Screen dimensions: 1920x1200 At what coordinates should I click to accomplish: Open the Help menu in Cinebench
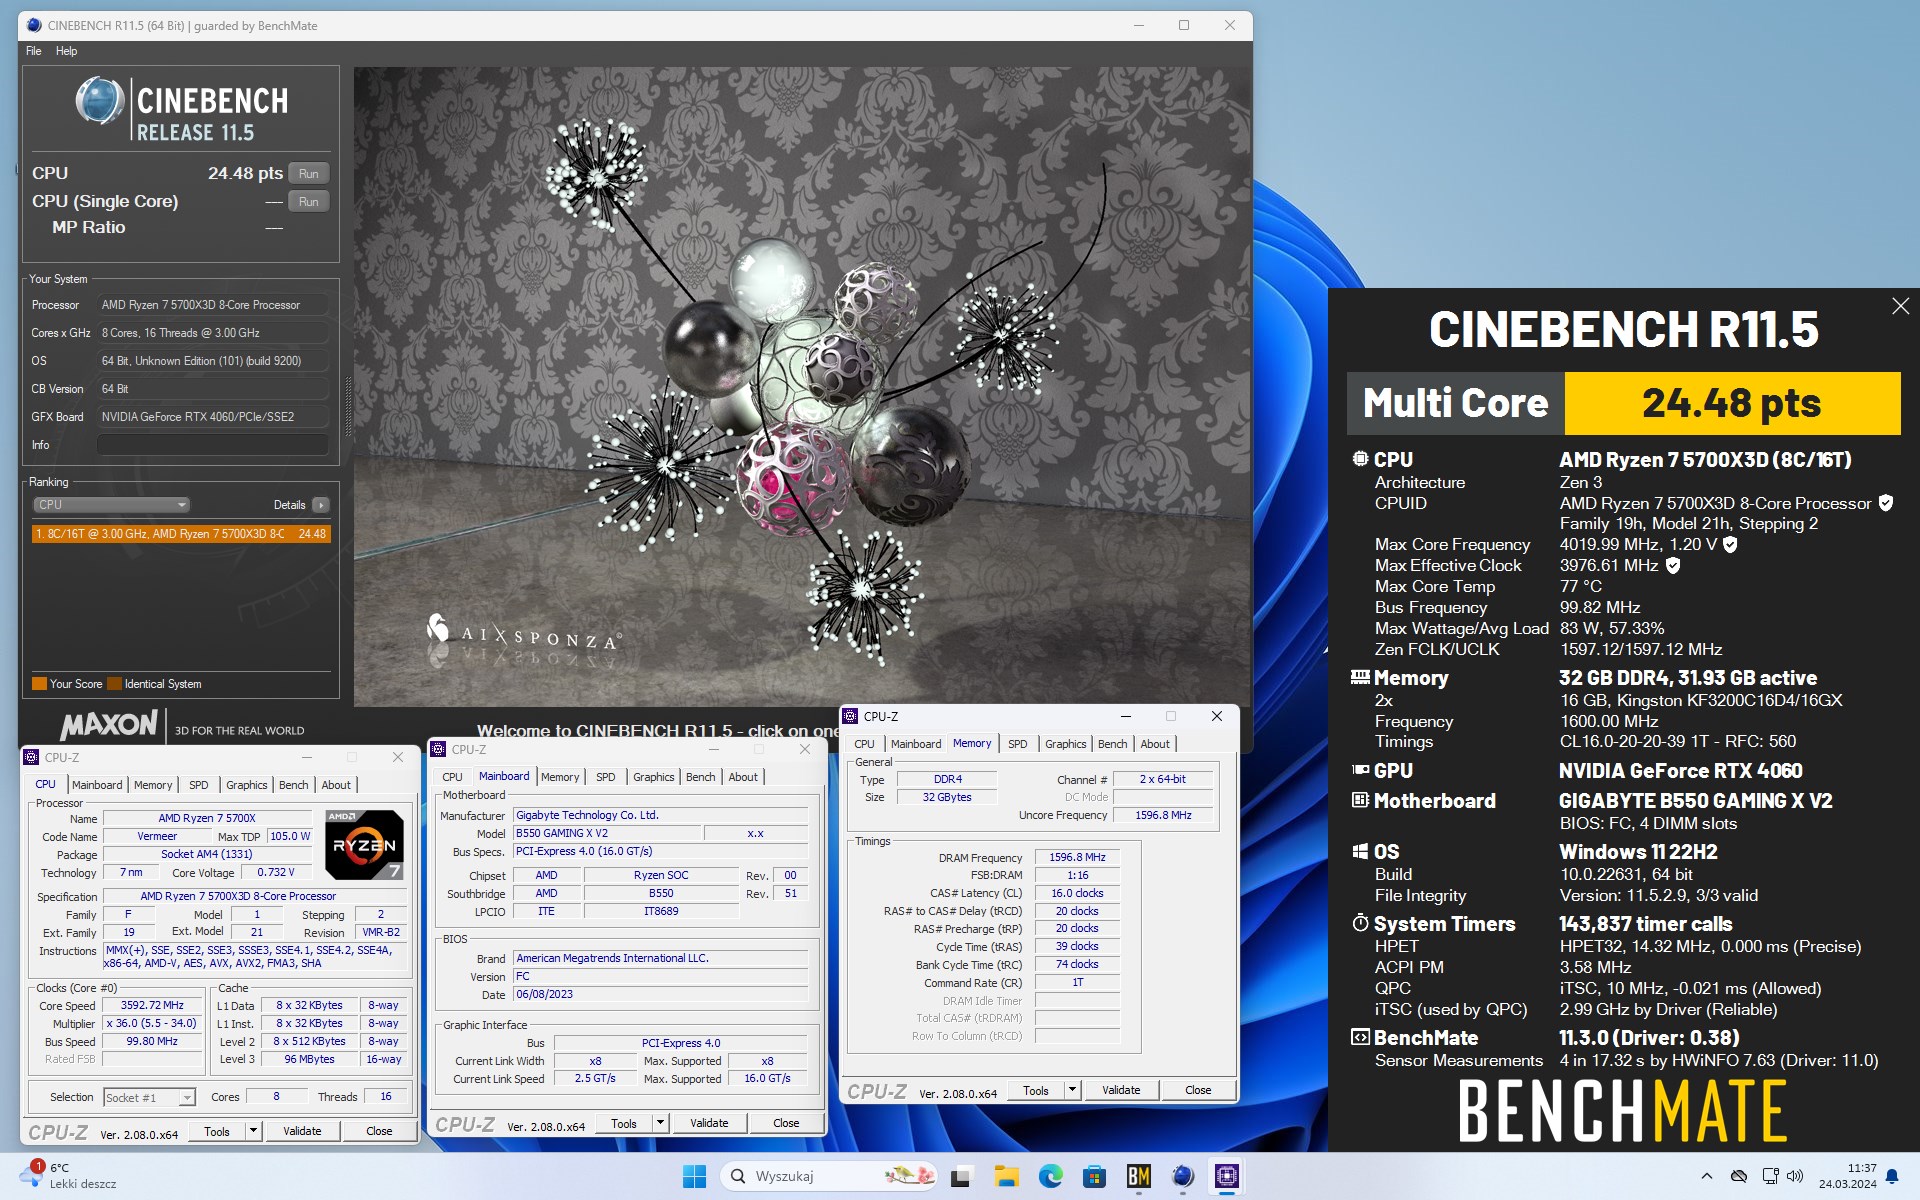(66, 51)
